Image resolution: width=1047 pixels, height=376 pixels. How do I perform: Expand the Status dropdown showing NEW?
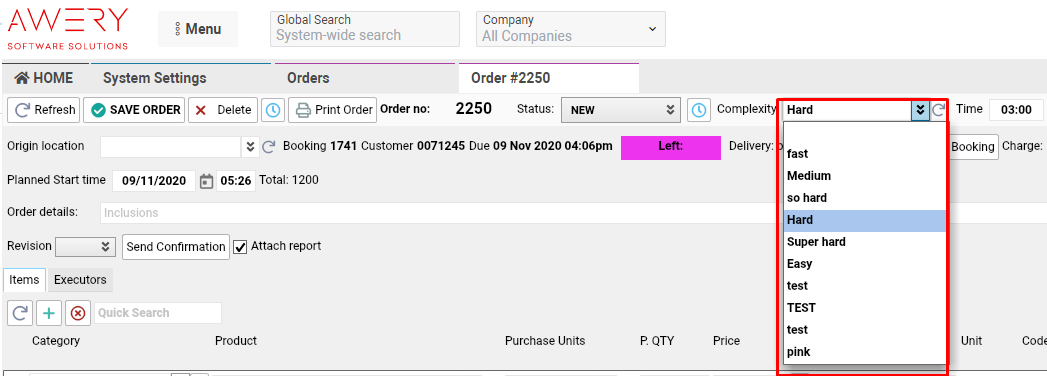(620, 110)
